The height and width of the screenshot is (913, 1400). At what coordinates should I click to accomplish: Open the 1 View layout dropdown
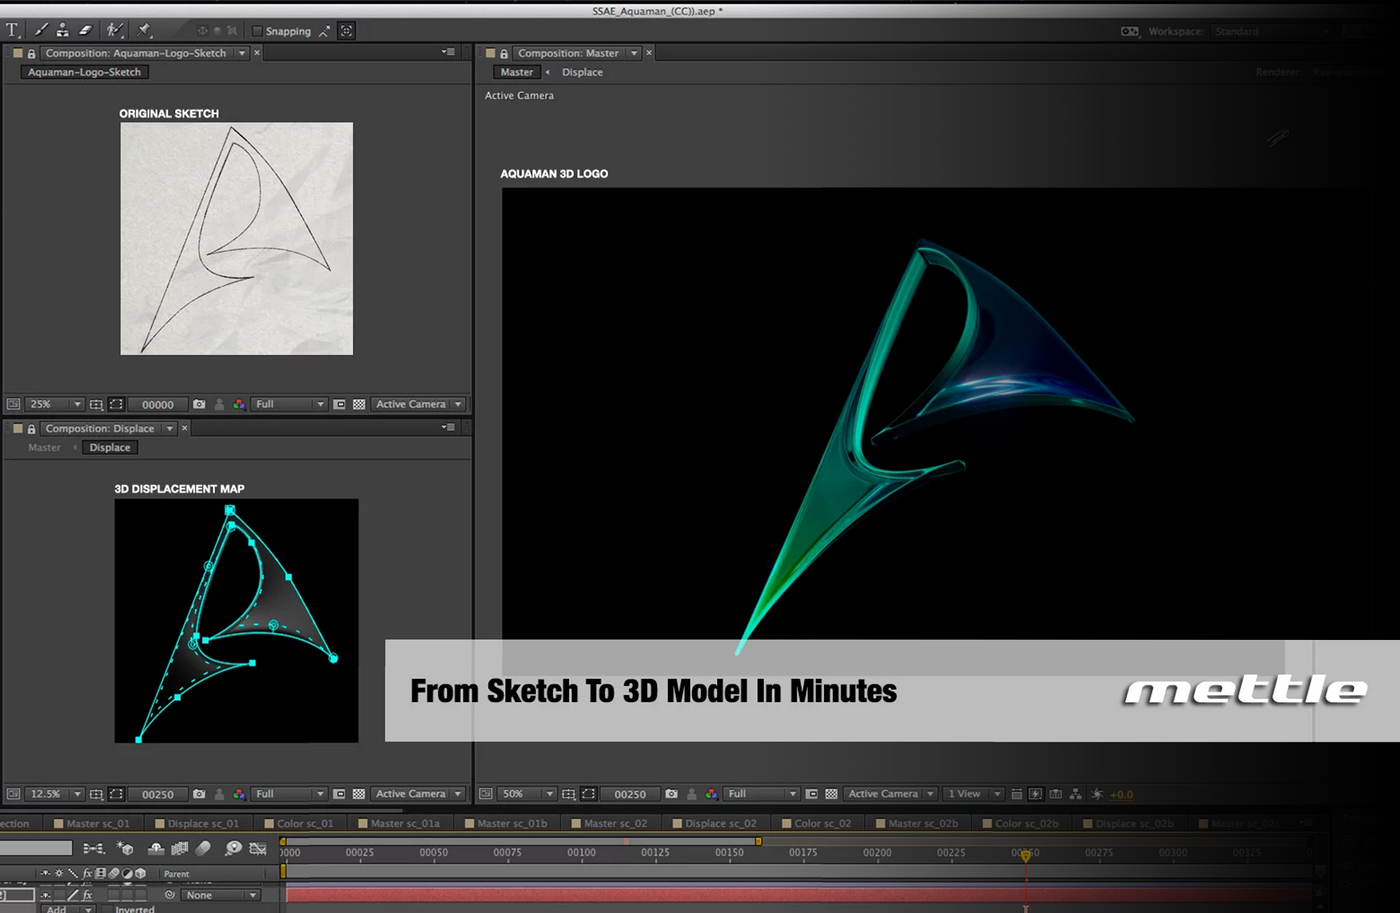click(974, 794)
